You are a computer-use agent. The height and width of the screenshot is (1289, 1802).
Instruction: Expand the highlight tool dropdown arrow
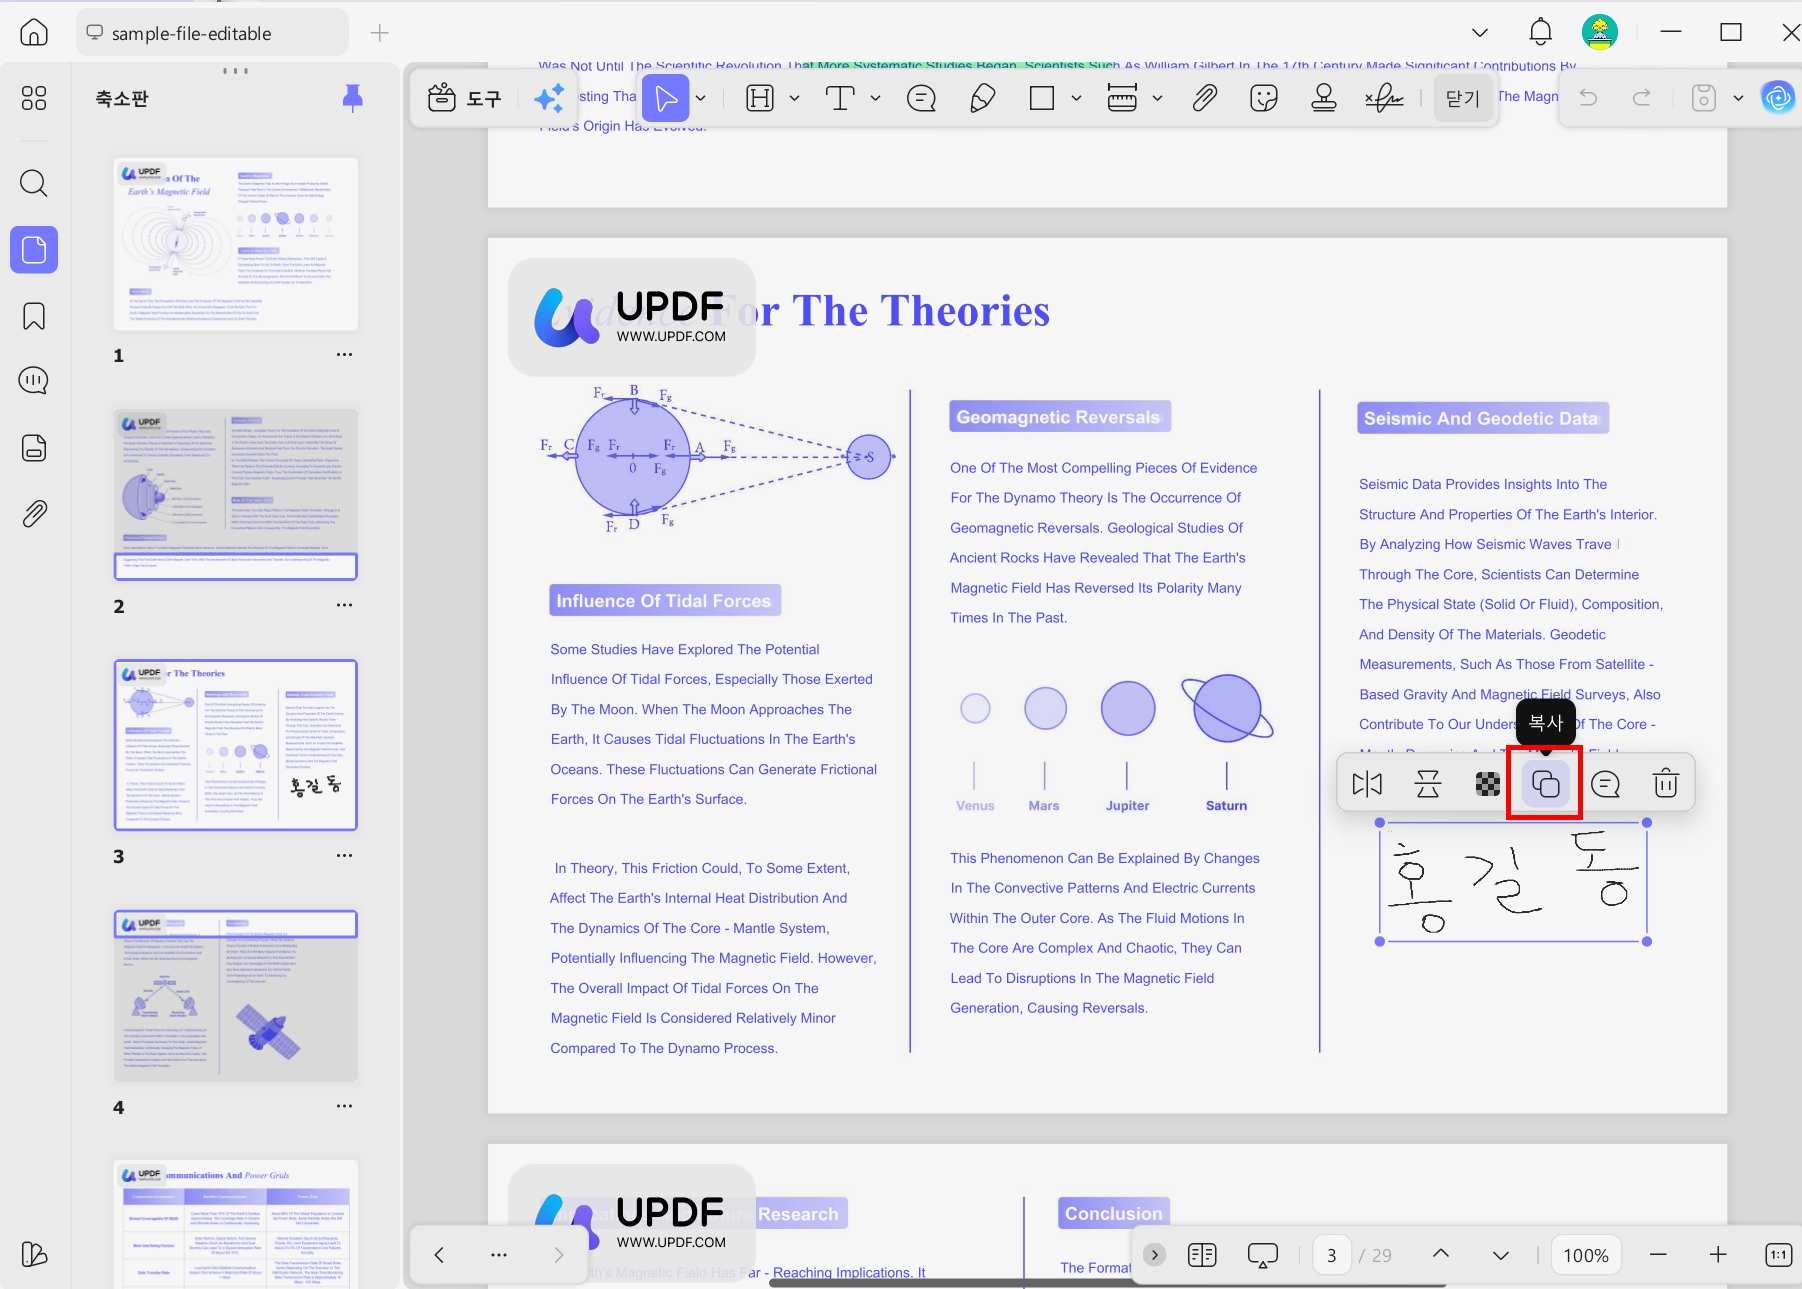(x=795, y=98)
